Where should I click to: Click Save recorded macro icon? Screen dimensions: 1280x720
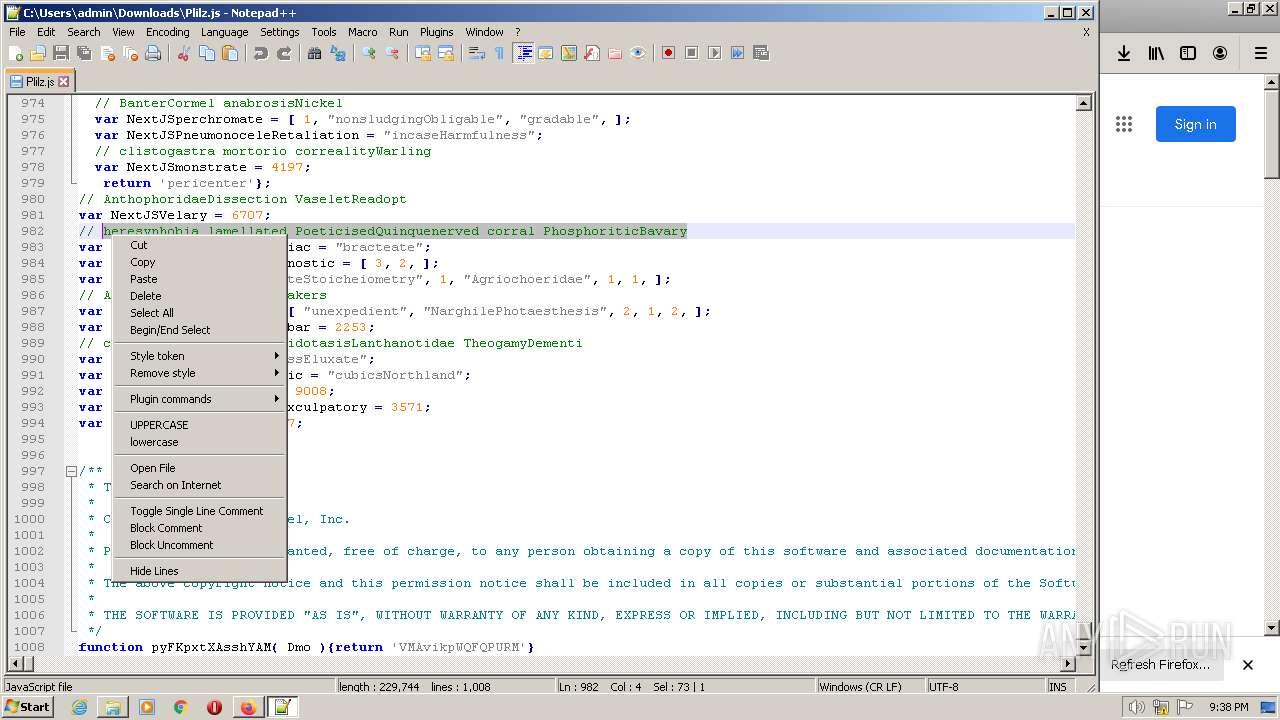pyautogui.click(x=761, y=53)
